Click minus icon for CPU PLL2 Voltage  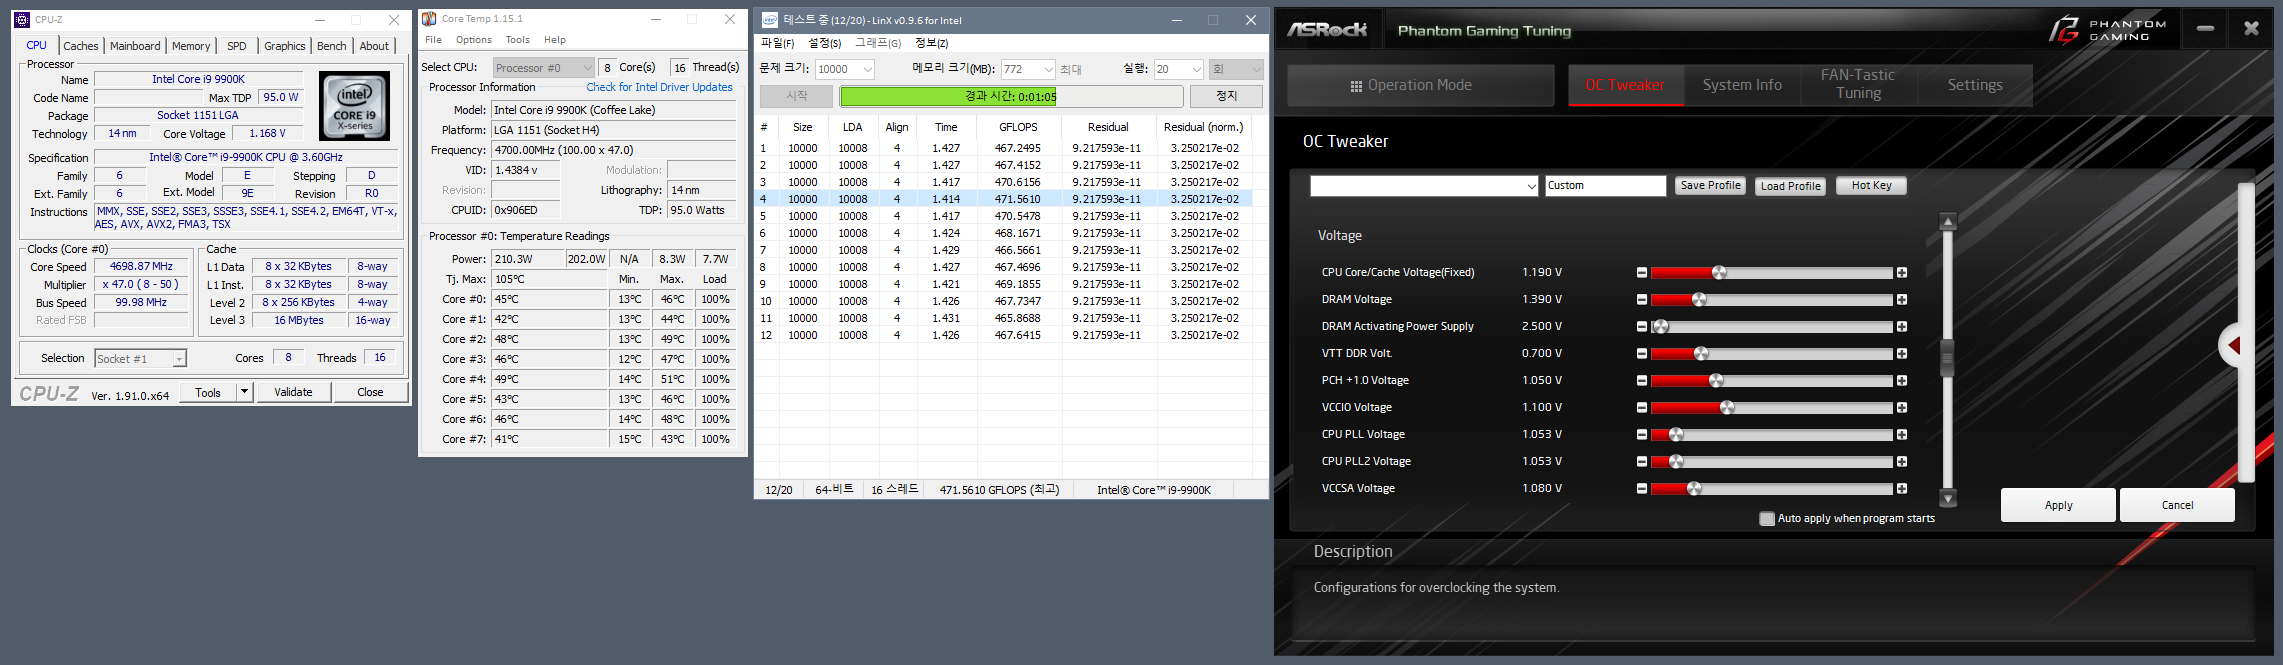click(1641, 461)
